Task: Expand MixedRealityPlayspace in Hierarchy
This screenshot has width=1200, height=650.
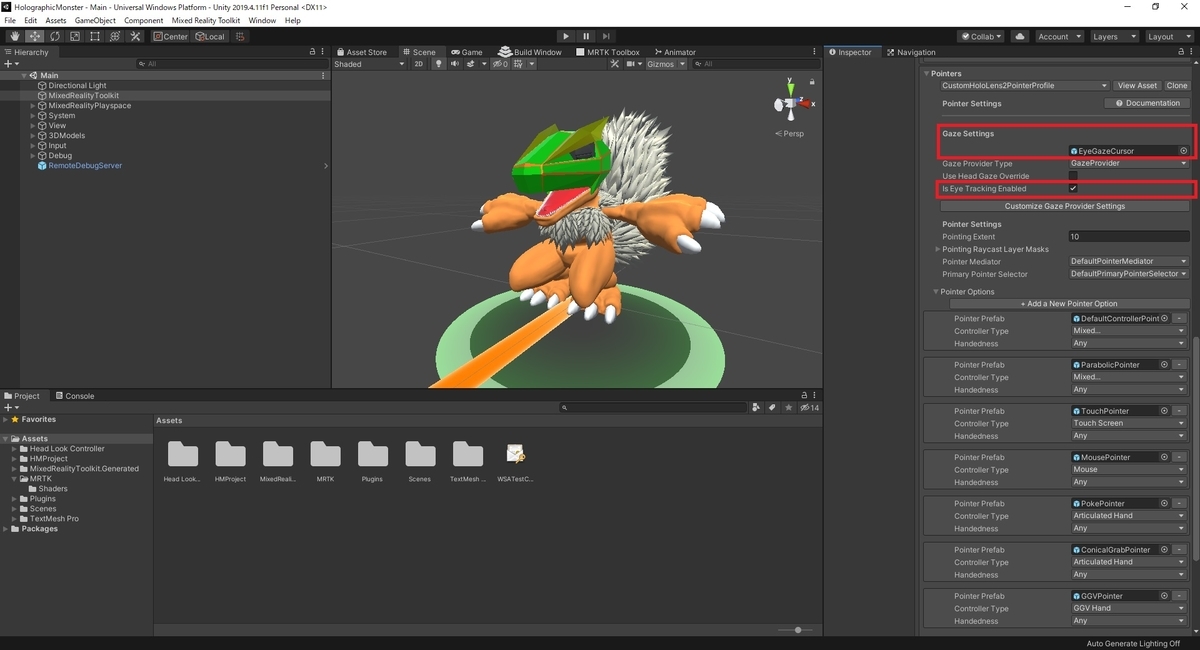Action: pos(32,106)
